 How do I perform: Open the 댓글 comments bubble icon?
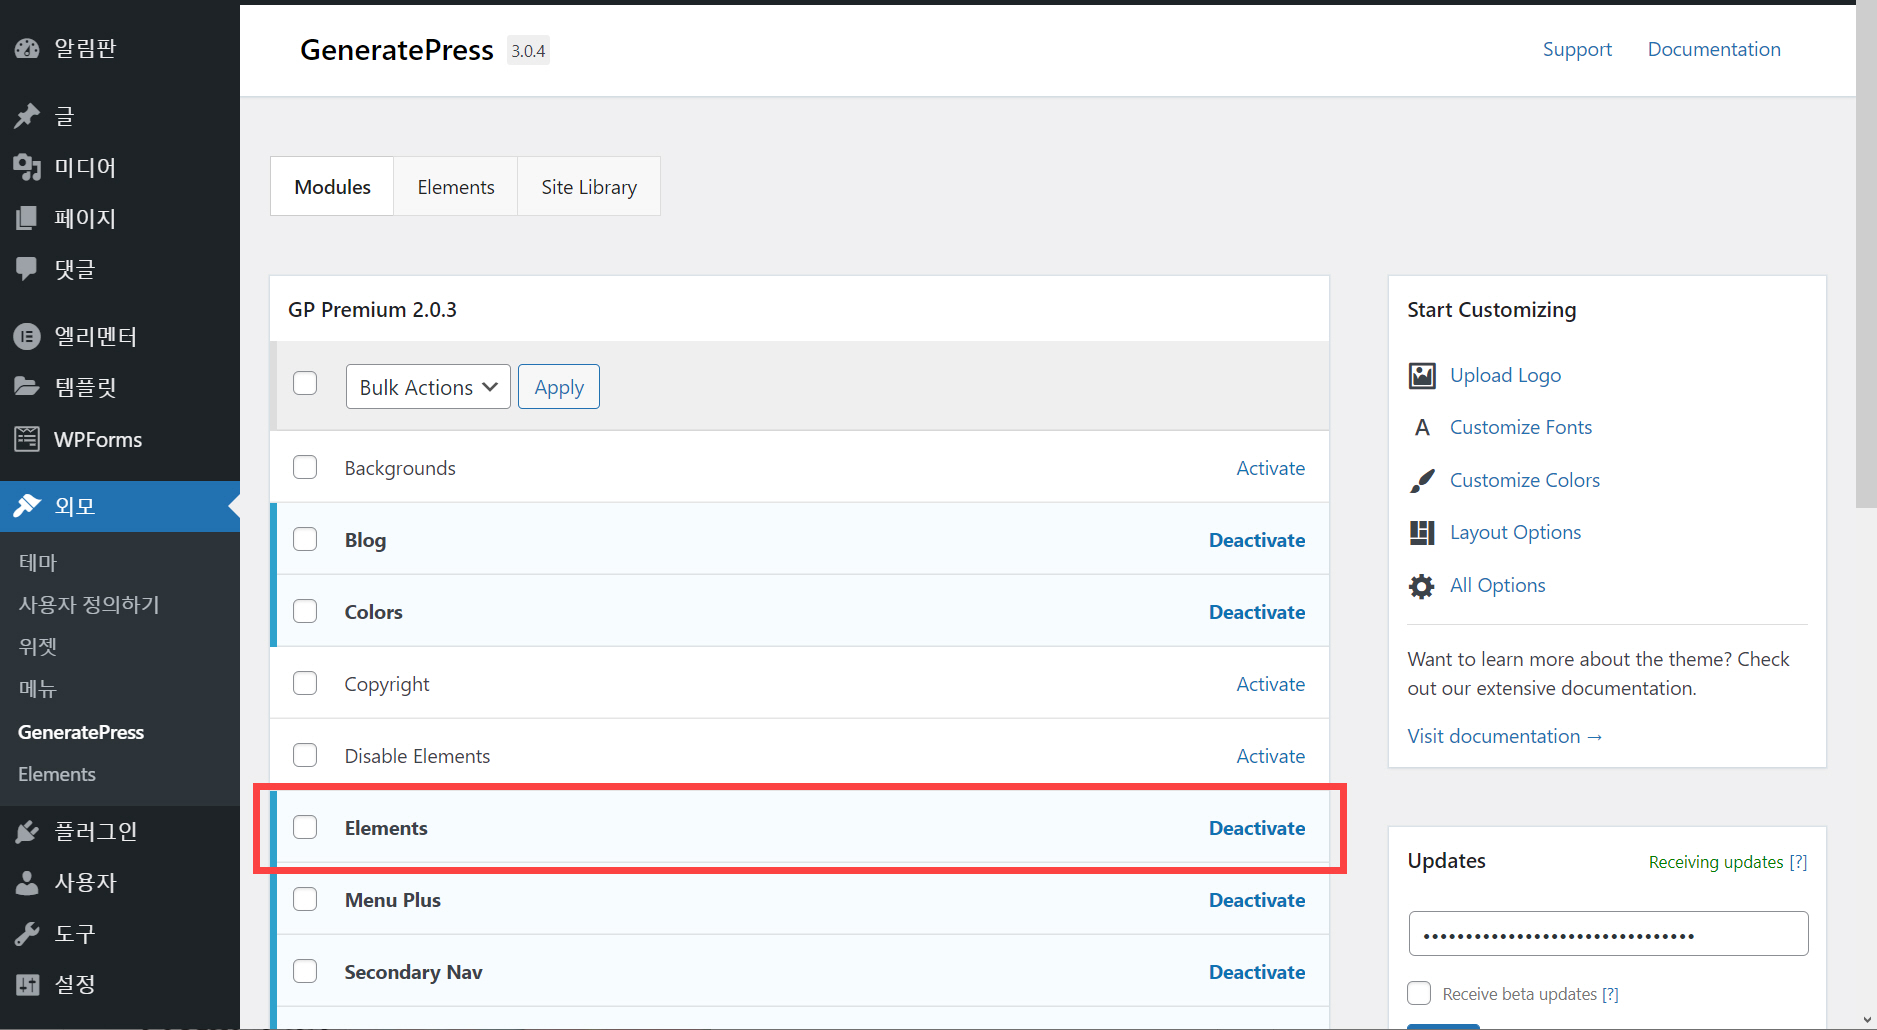coord(27,268)
